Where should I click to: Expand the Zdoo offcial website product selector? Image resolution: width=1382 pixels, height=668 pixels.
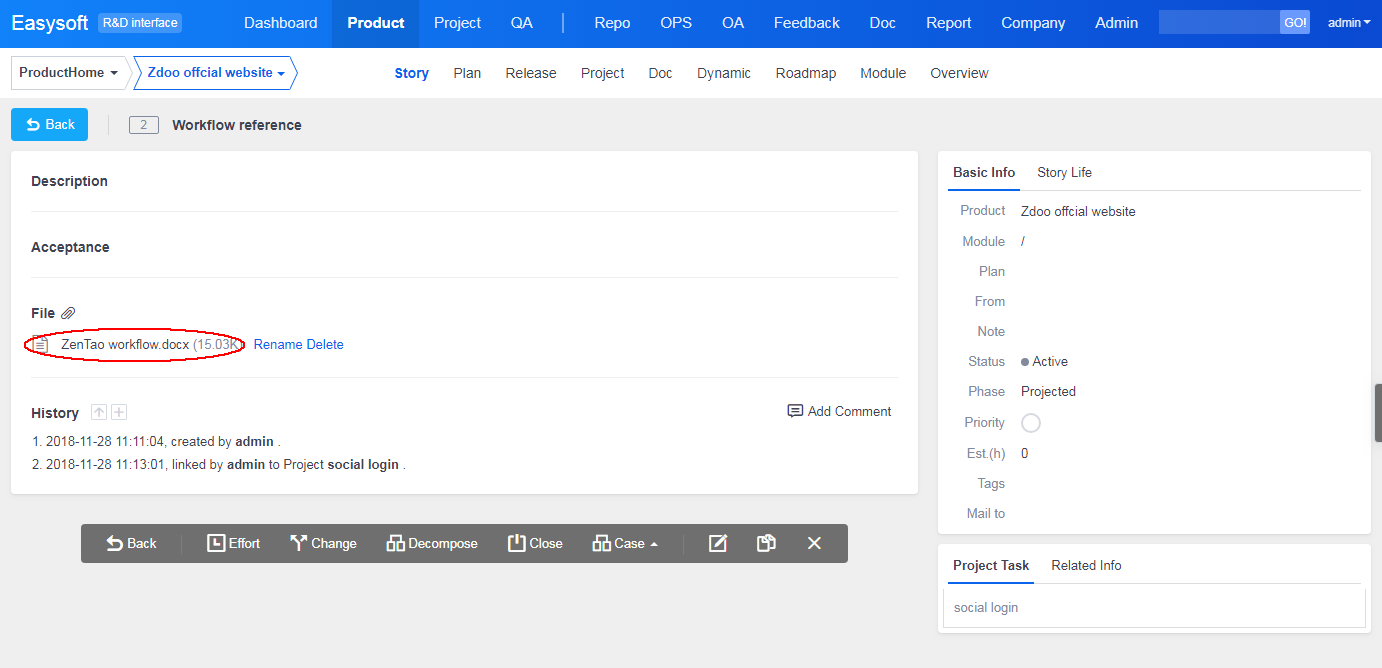click(x=215, y=73)
